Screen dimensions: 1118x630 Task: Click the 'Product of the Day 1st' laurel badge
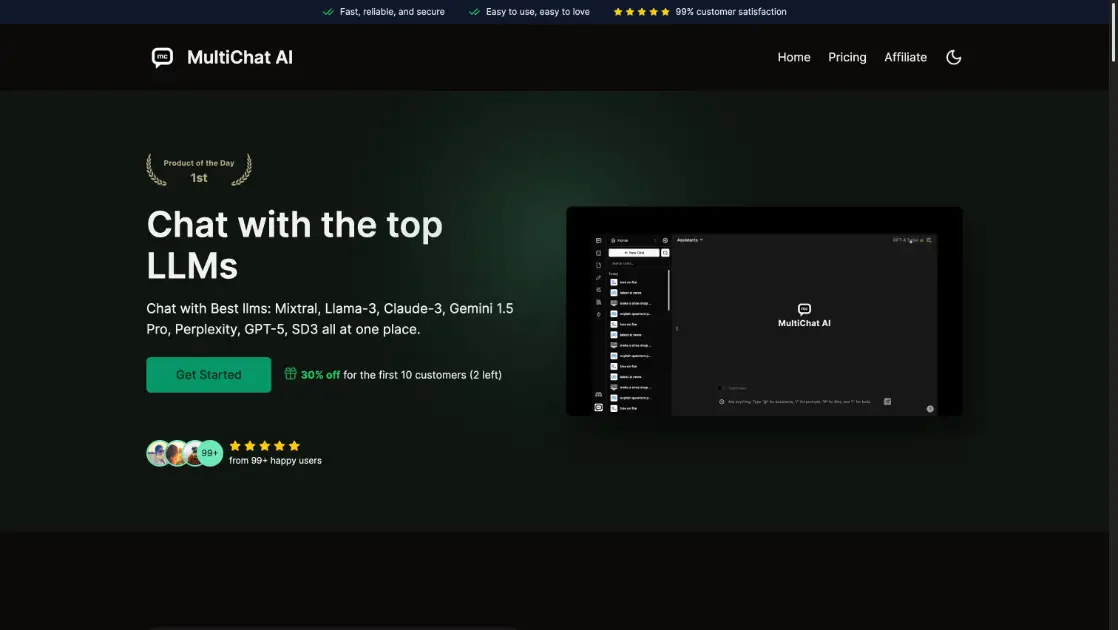point(198,168)
